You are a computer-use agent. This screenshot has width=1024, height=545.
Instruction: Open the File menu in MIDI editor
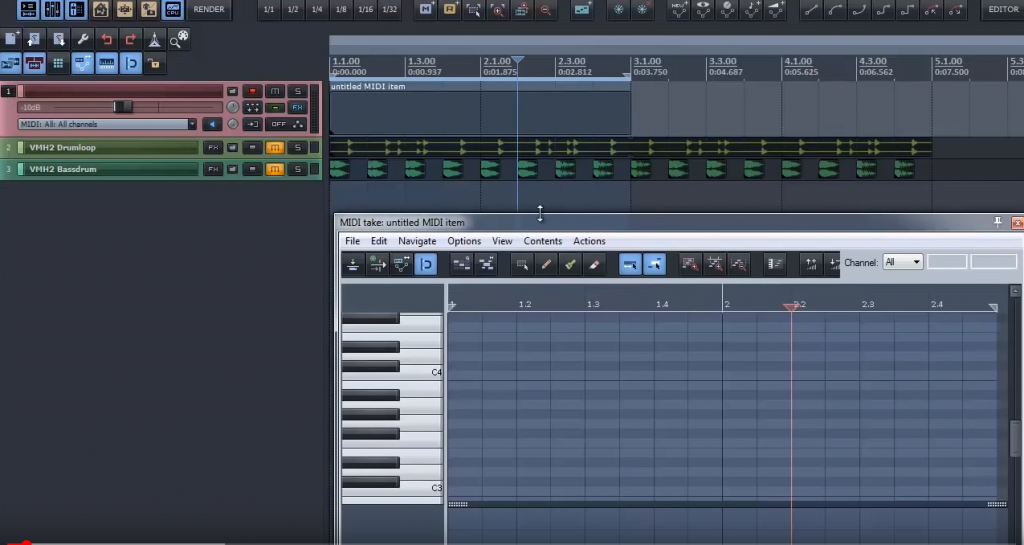(353, 241)
